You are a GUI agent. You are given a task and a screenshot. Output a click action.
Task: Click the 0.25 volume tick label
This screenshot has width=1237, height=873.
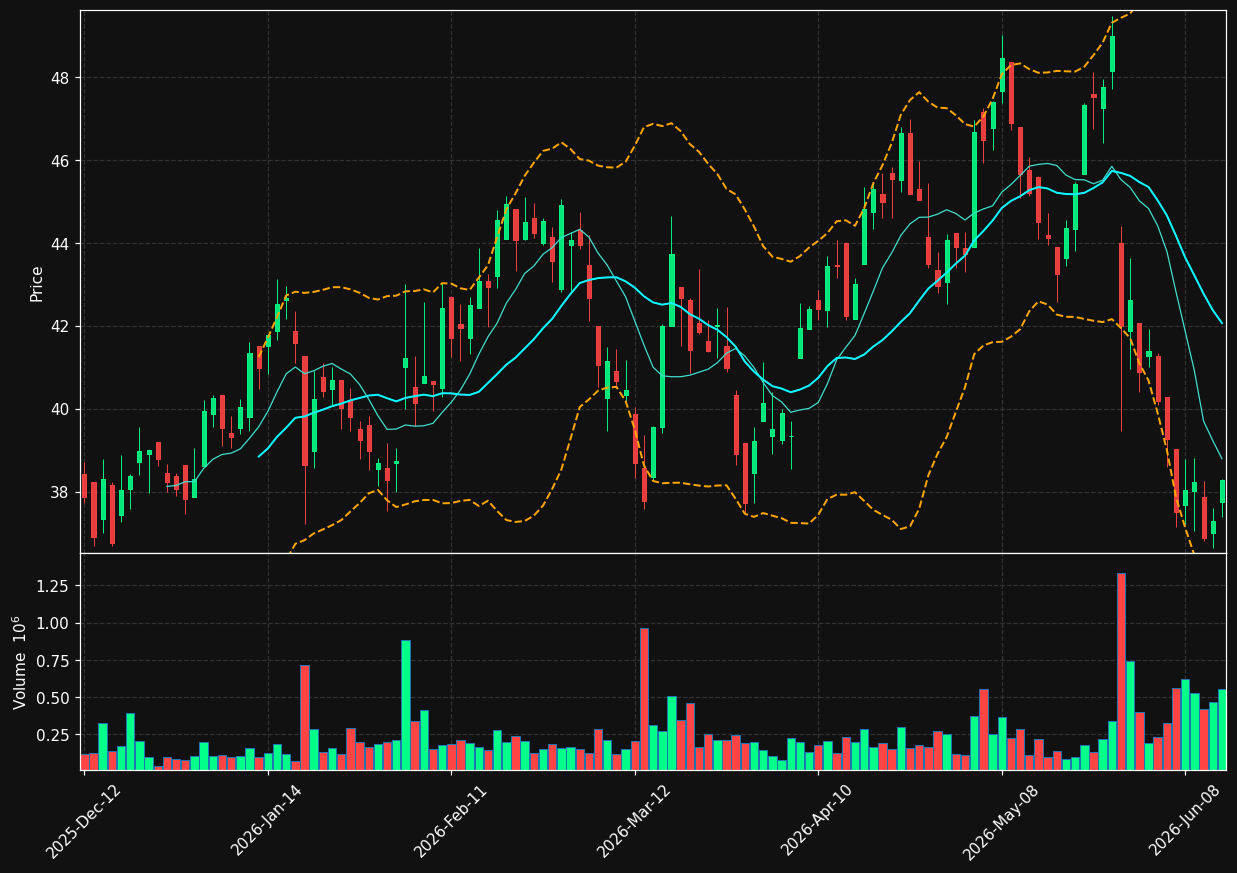pos(55,735)
